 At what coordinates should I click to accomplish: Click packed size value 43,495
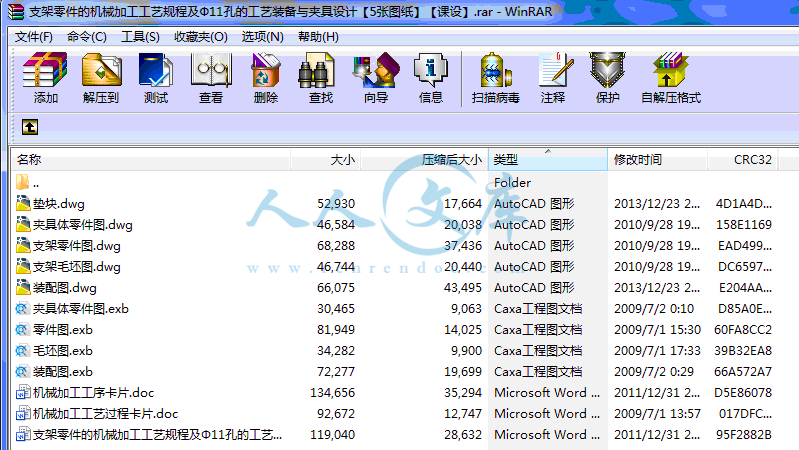click(x=463, y=287)
